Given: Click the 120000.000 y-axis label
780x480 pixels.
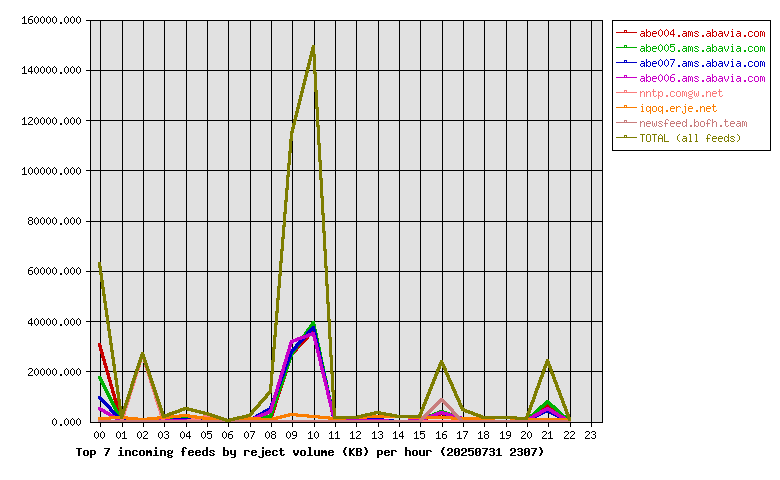Looking at the screenshot, I should pyautogui.click(x=51, y=121).
